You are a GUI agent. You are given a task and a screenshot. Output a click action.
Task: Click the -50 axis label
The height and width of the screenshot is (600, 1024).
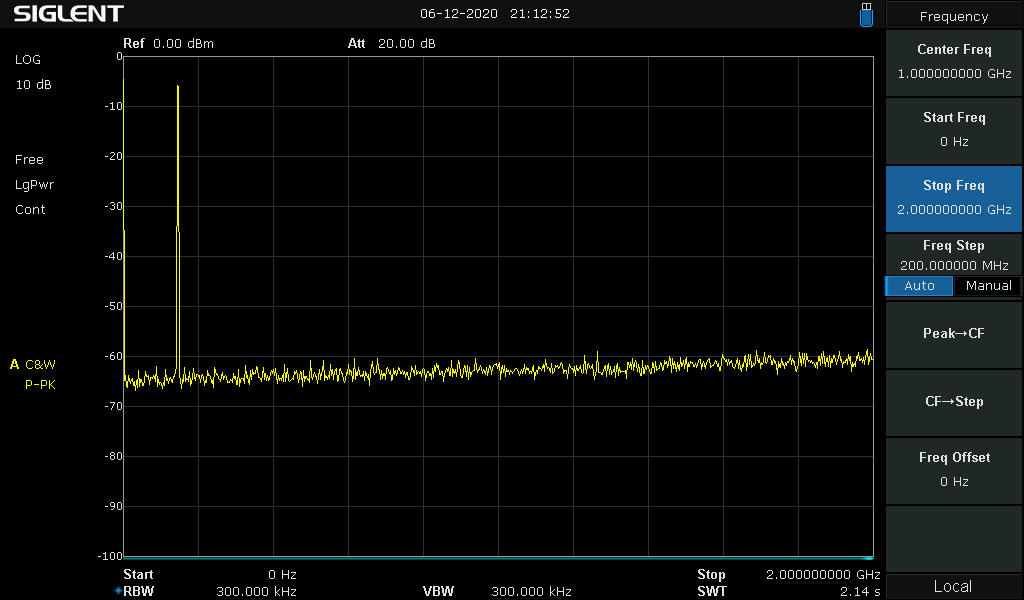[x=114, y=306]
